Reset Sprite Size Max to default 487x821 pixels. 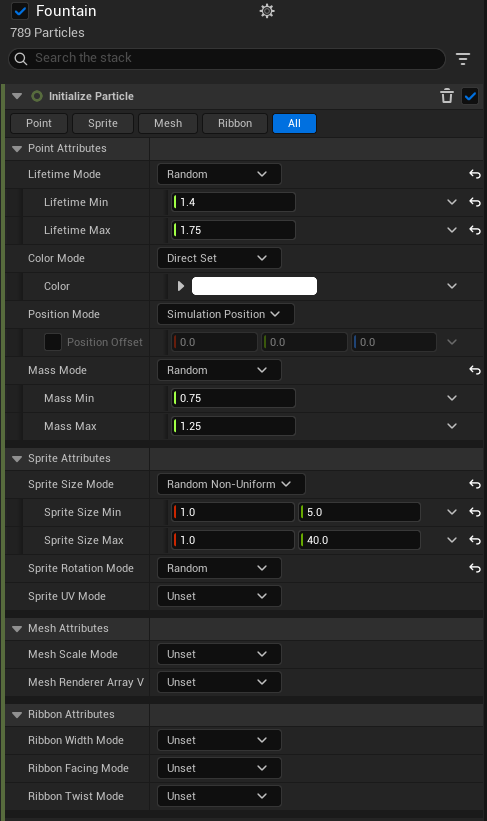point(474,540)
